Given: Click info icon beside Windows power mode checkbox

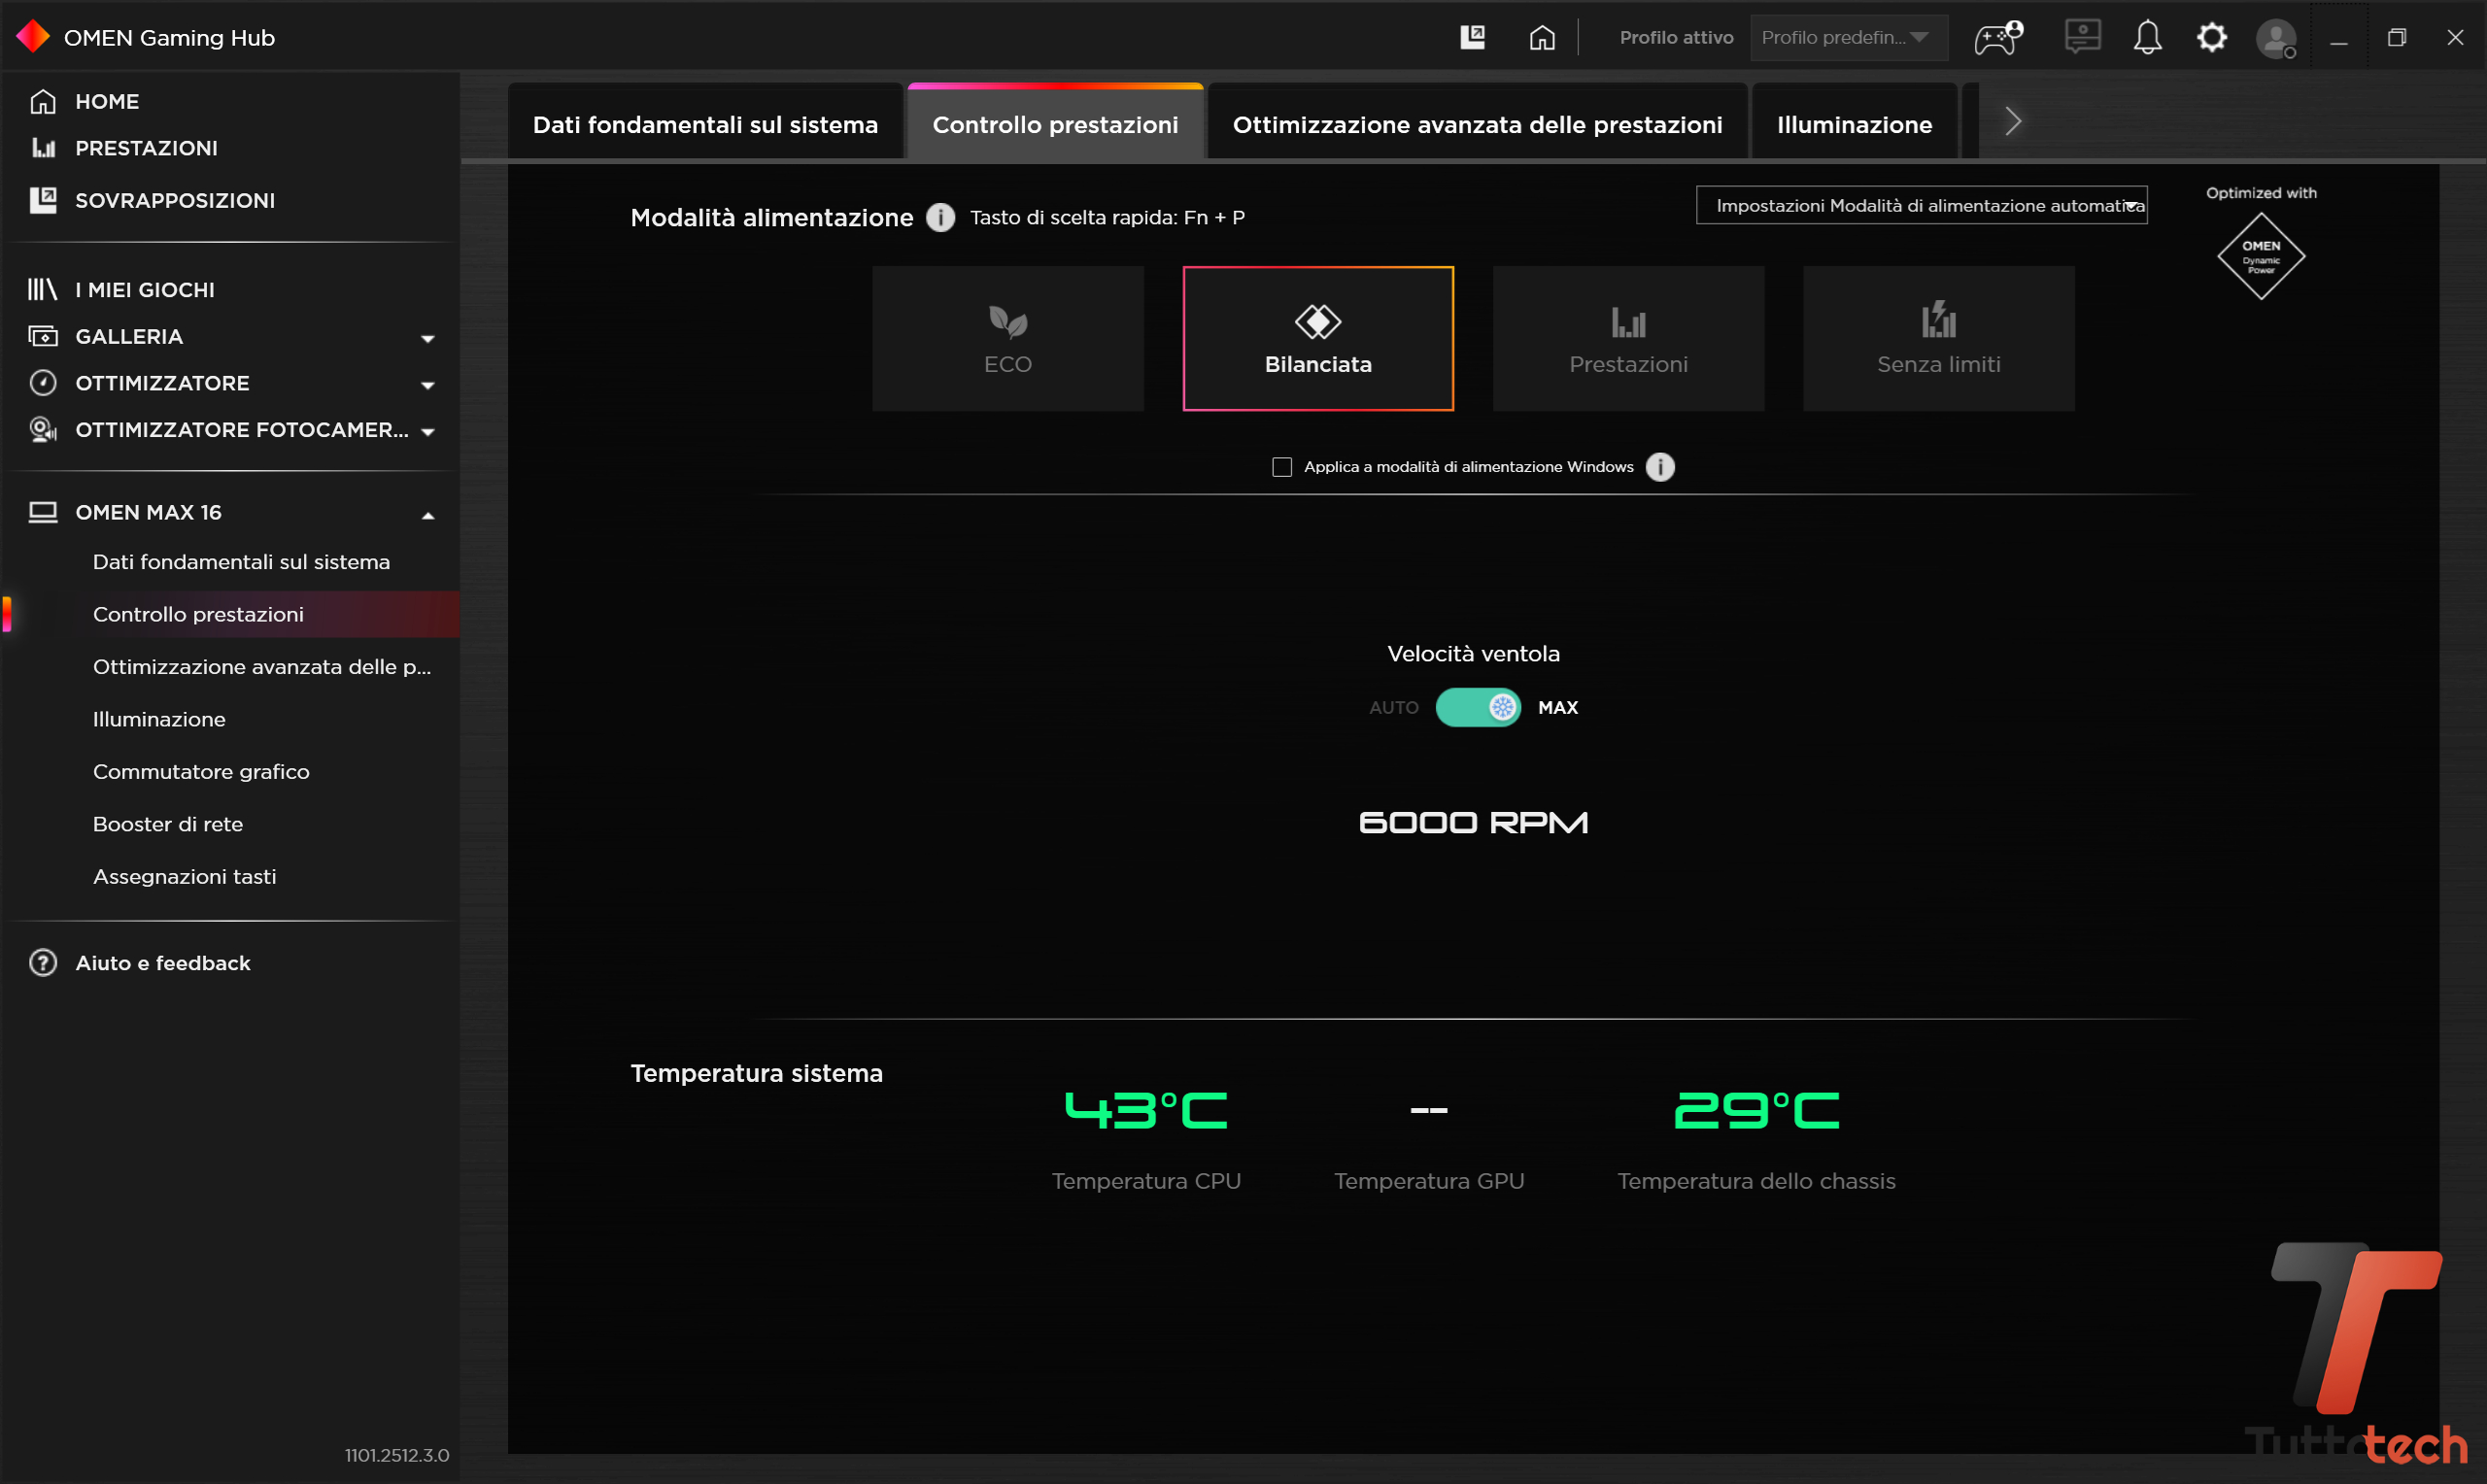Looking at the screenshot, I should [x=1660, y=467].
